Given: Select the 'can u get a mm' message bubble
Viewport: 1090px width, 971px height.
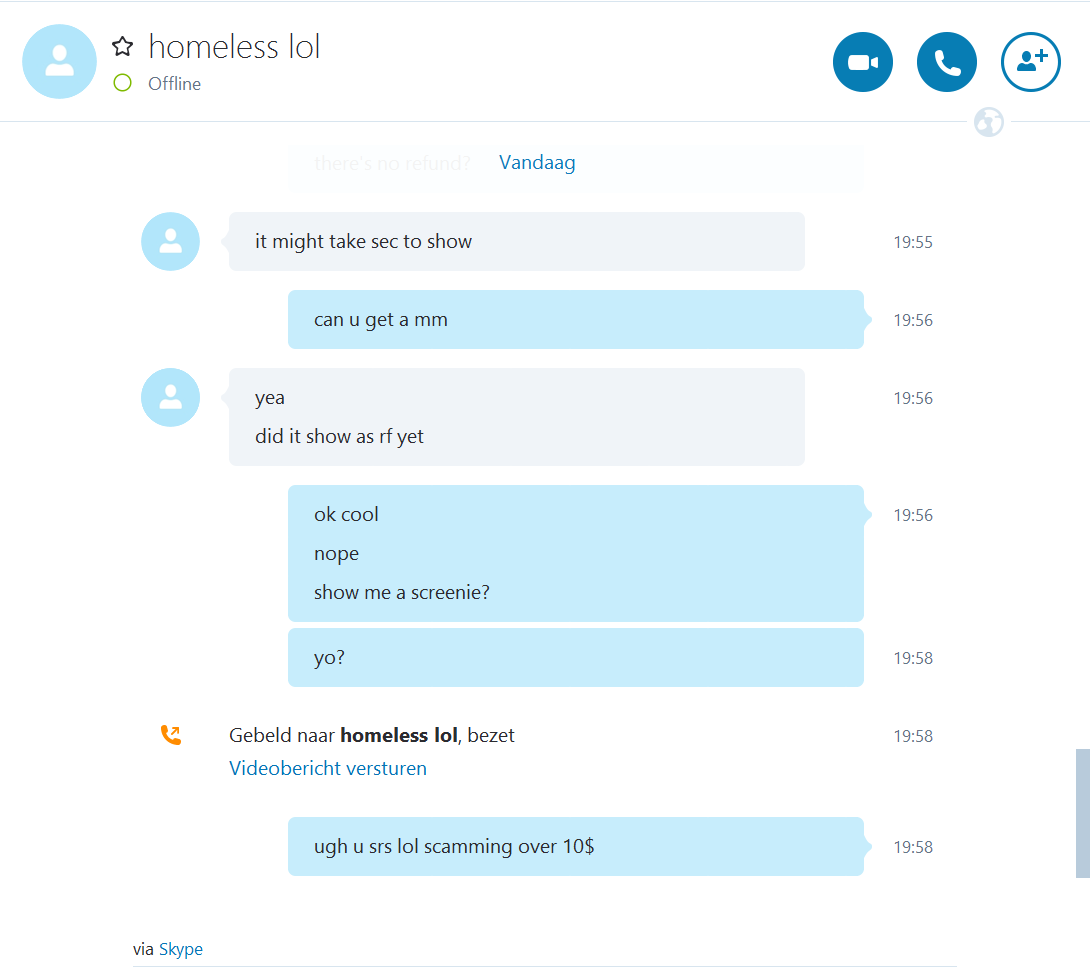Looking at the screenshot, I should 576,319.
